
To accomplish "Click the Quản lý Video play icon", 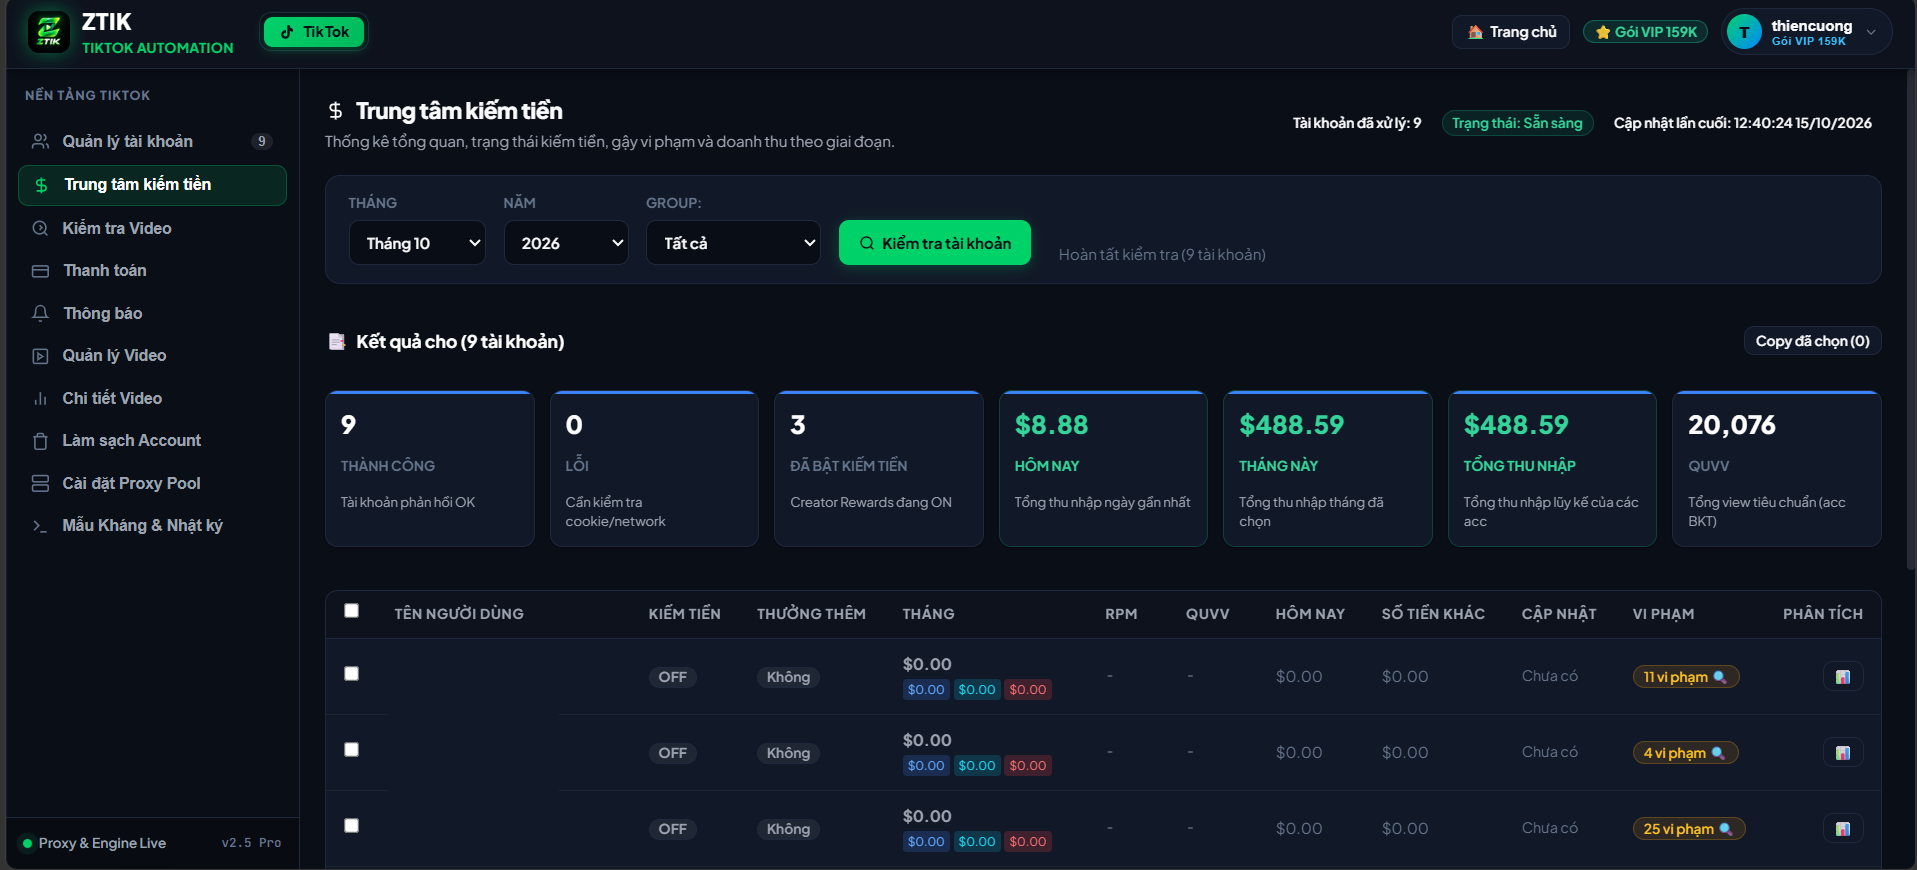I will 40,356.
